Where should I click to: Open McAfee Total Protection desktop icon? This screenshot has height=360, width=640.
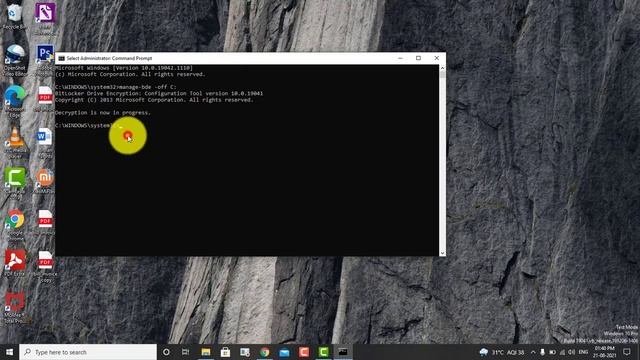[x=15, y=307]
